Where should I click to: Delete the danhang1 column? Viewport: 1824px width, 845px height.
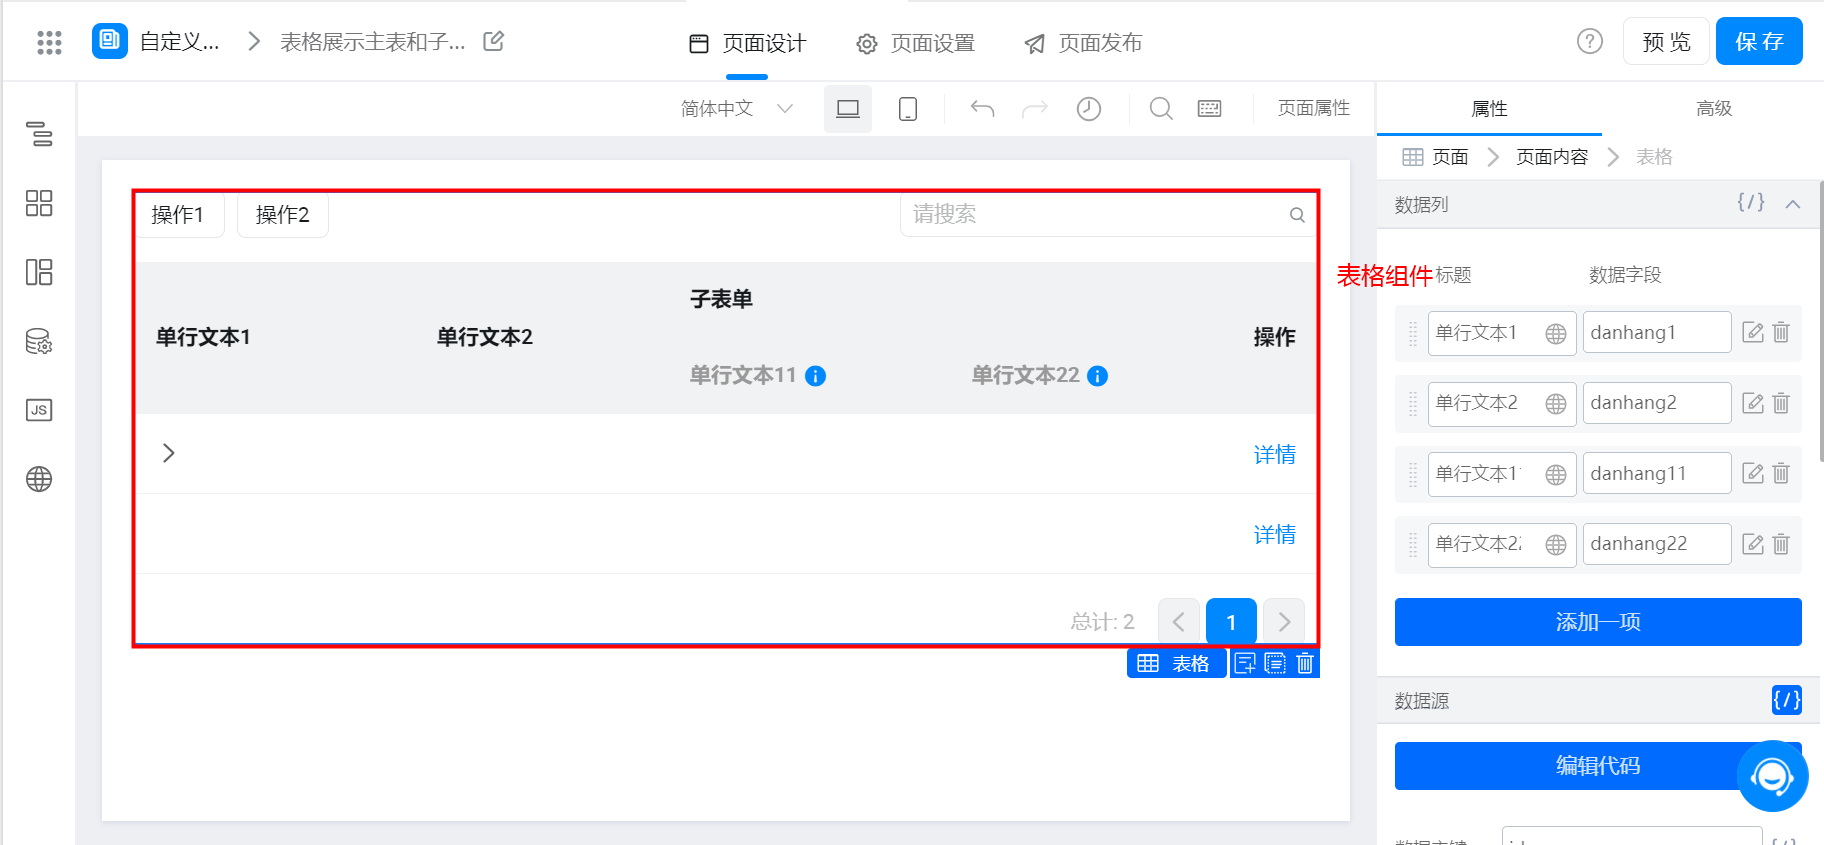coord(1781,332)
